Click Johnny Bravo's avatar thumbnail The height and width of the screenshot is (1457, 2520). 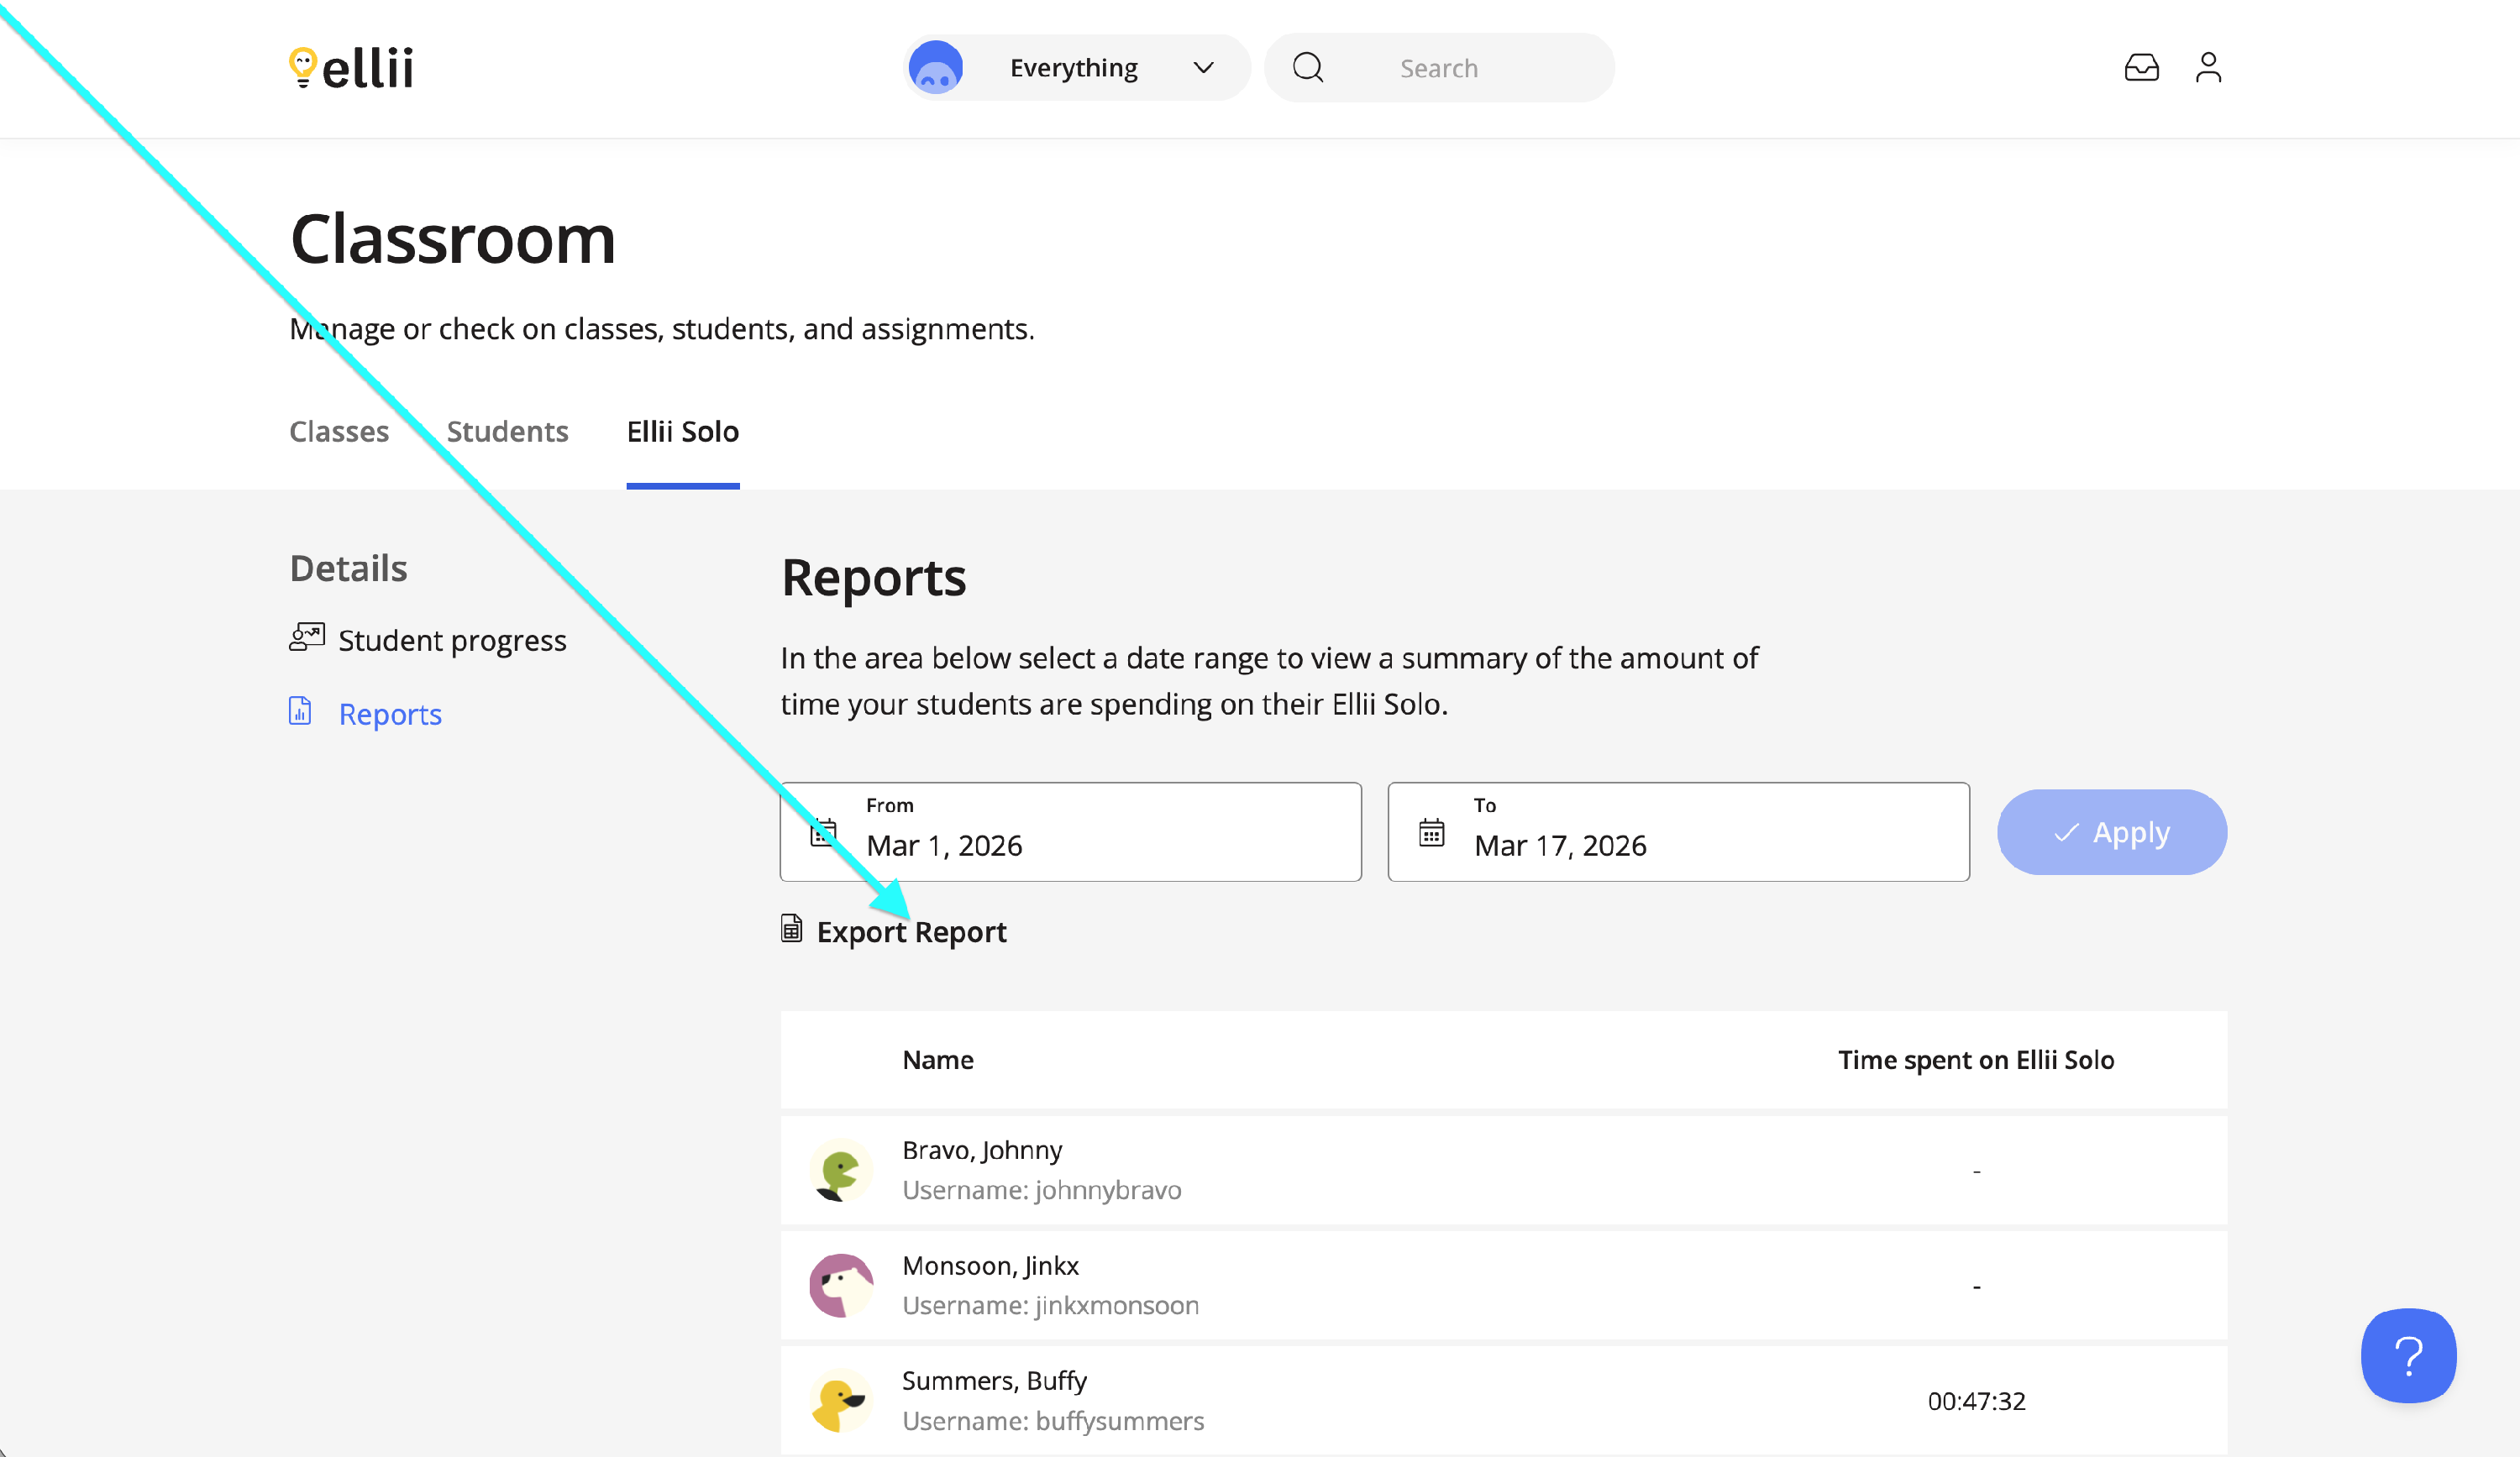click(840, 1169)
